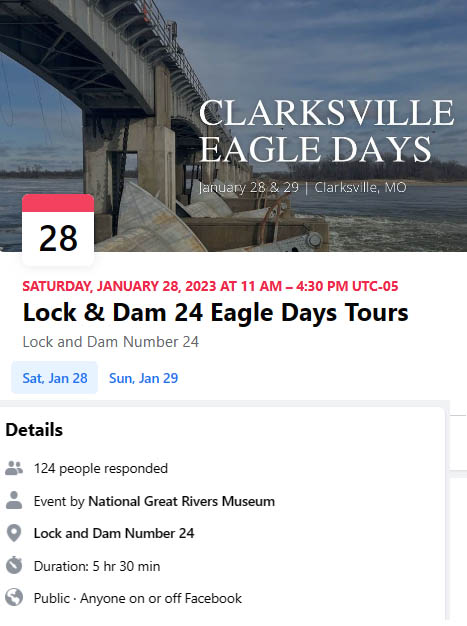Click the Details section heading

tap(34, 430)
